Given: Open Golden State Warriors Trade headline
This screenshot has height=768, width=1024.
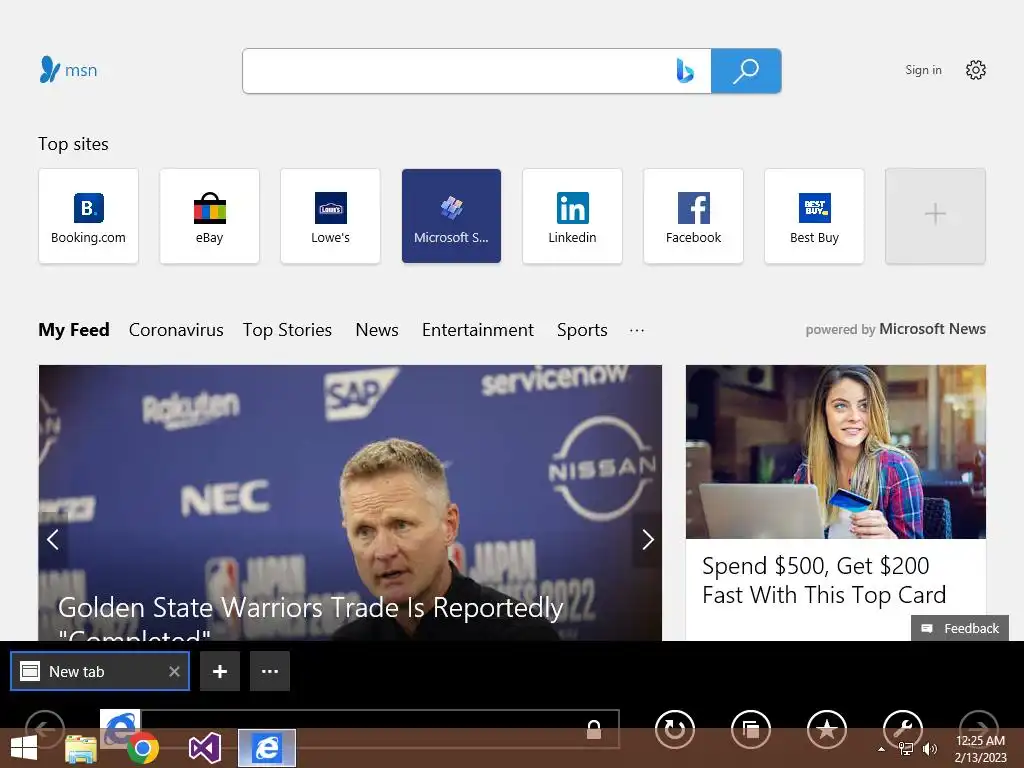Looking at the screenshot, I should (x=310, y=617).
